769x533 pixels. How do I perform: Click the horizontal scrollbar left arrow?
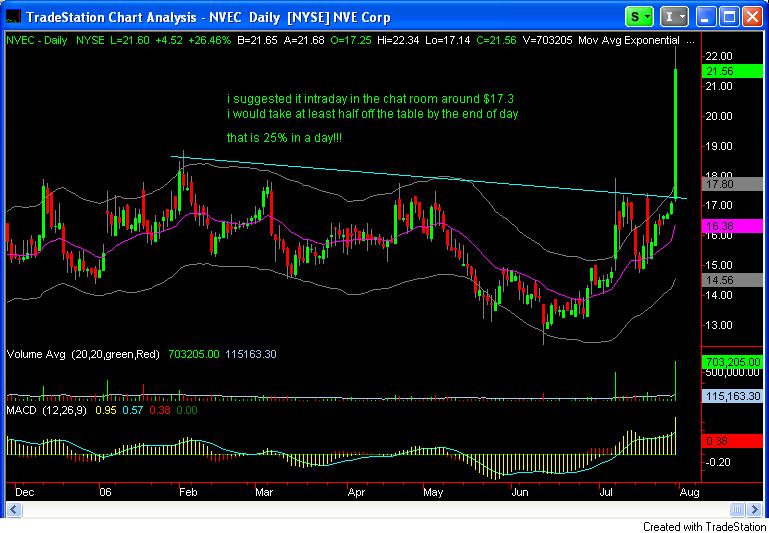pos(13,509)
